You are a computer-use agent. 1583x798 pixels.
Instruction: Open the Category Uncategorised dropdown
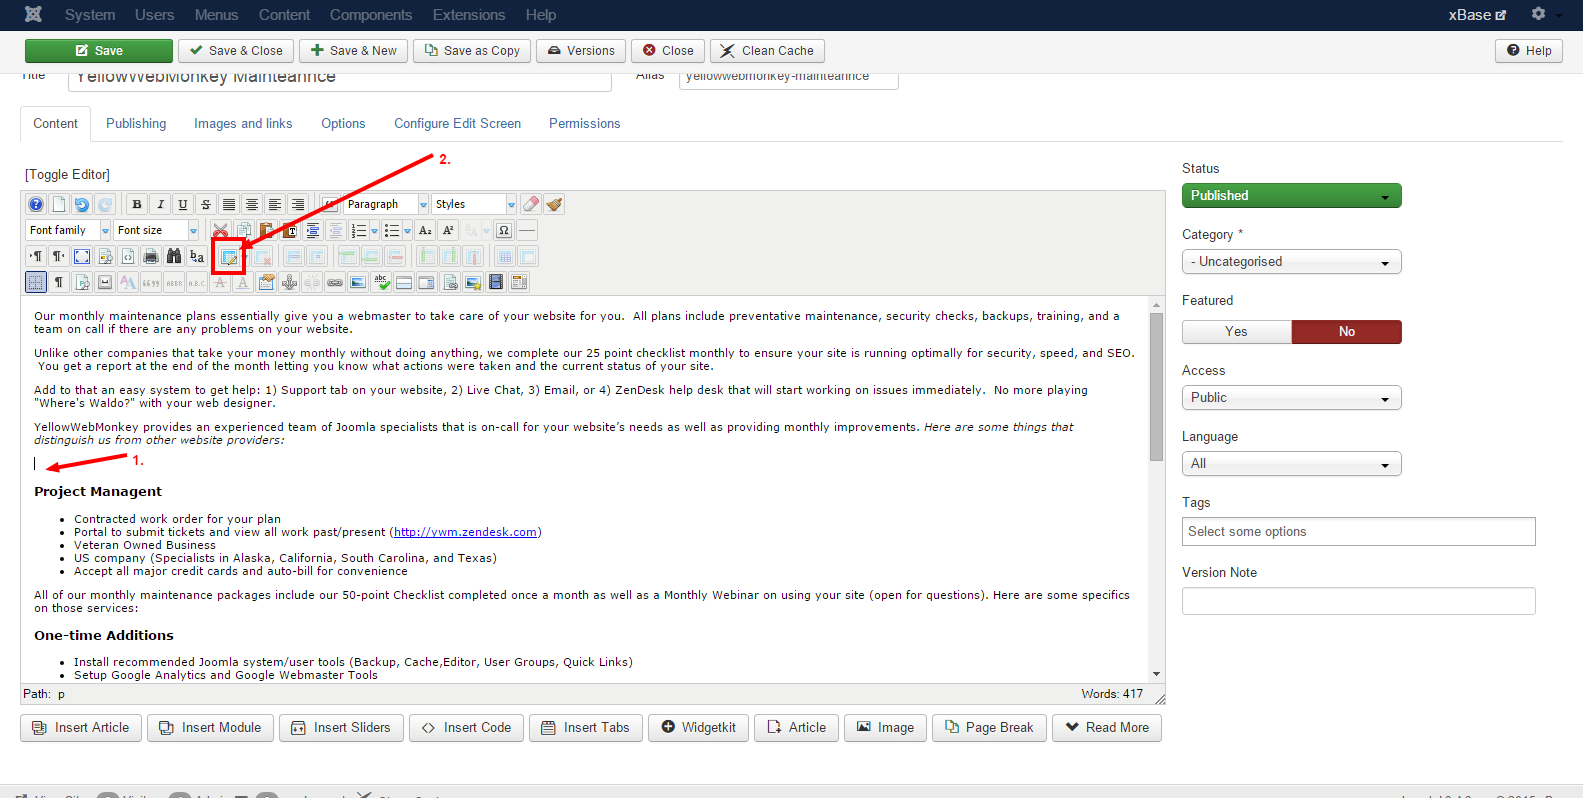point(1291,262)
